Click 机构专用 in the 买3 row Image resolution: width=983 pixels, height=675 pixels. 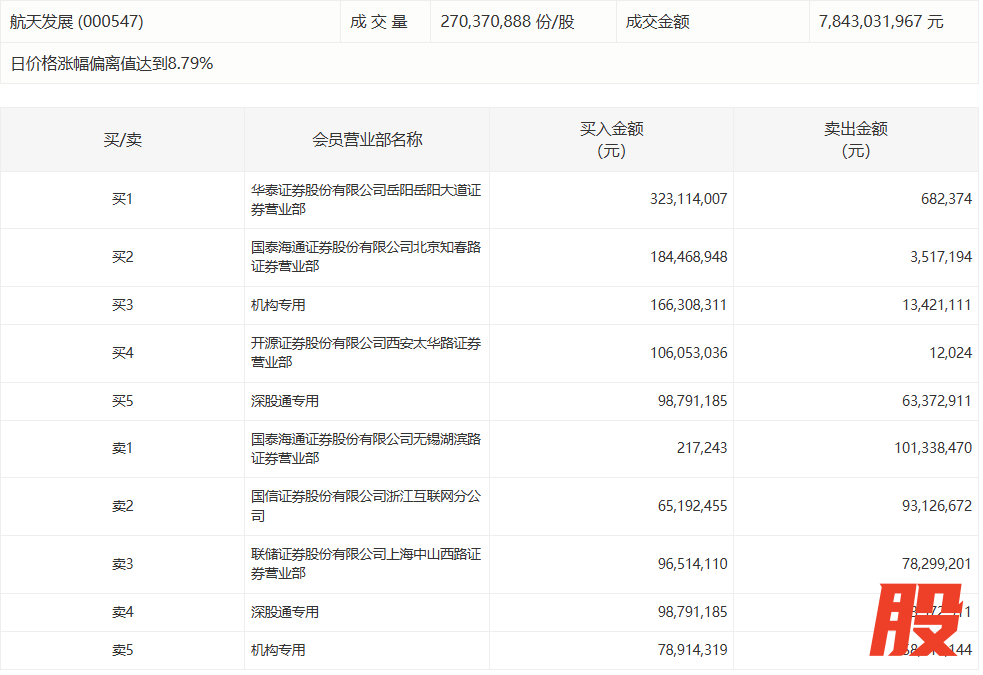point(278,305)
